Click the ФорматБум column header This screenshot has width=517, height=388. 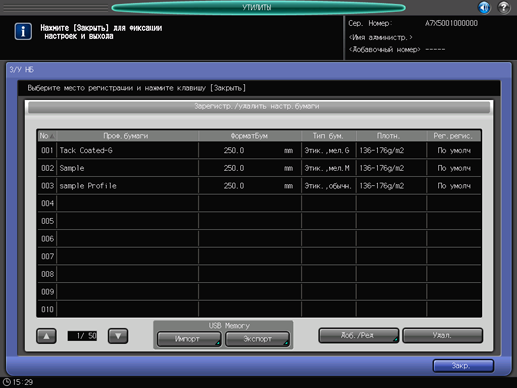point(250,136)
